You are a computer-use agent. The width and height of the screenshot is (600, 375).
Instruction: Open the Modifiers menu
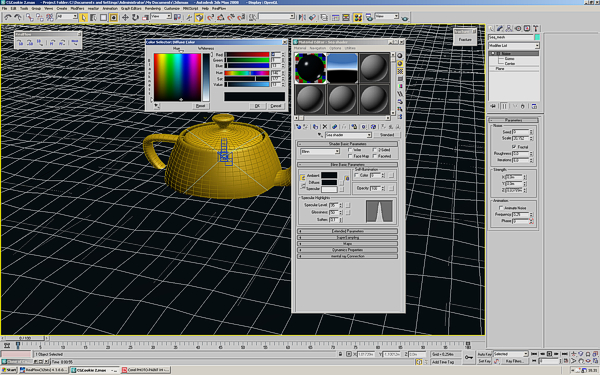77,8
